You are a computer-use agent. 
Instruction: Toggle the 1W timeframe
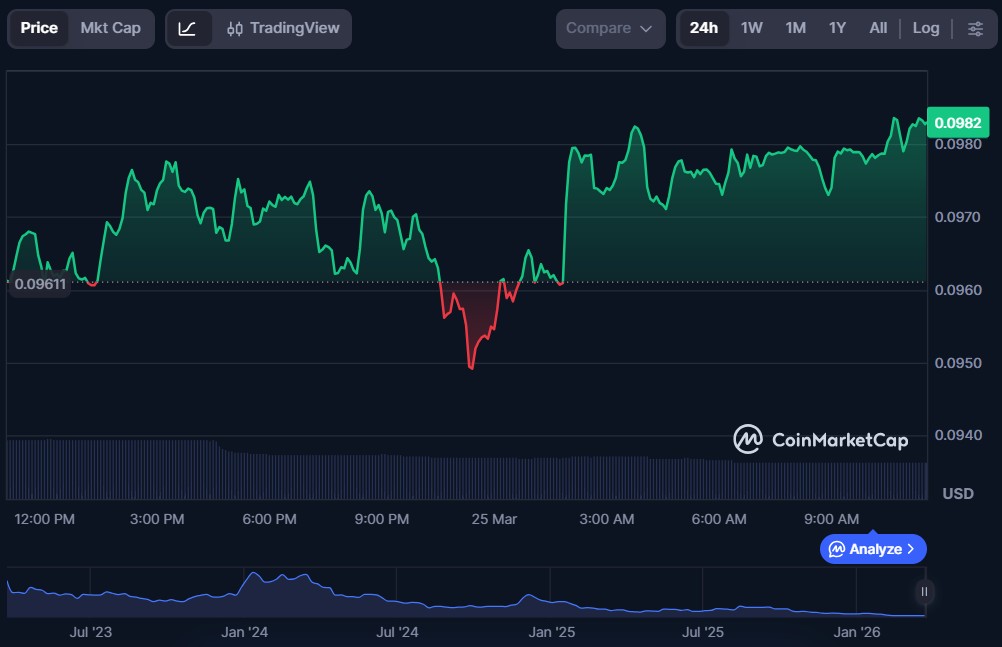coord(752,29)
